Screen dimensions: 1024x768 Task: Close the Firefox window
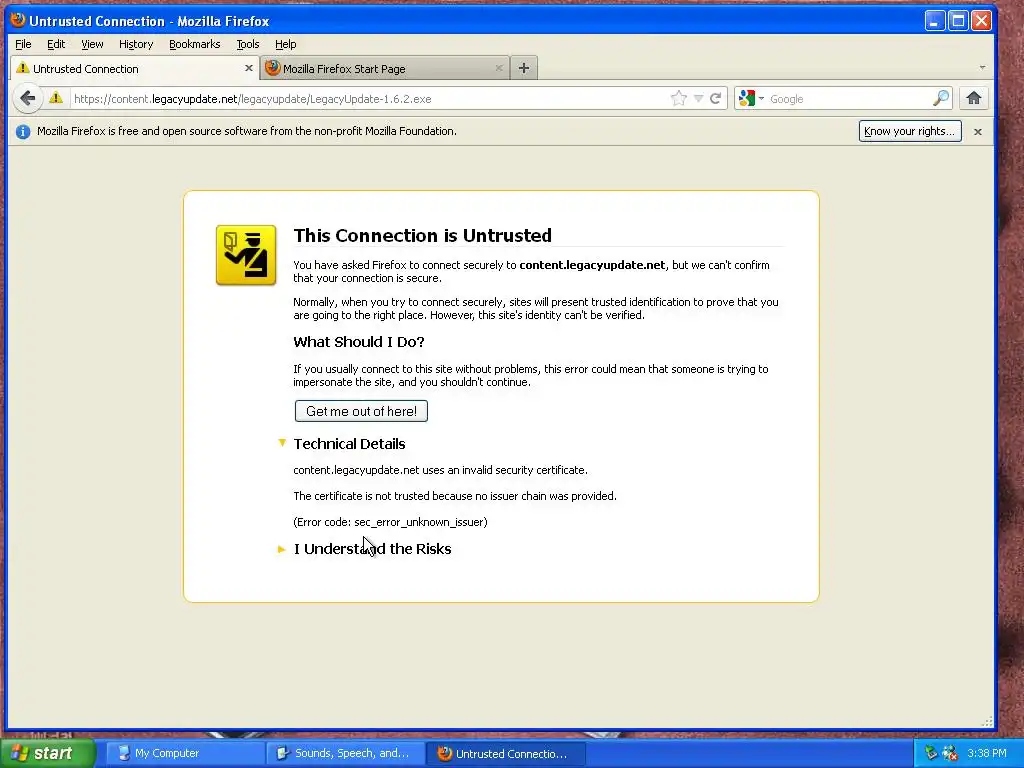tap(982, 21)
